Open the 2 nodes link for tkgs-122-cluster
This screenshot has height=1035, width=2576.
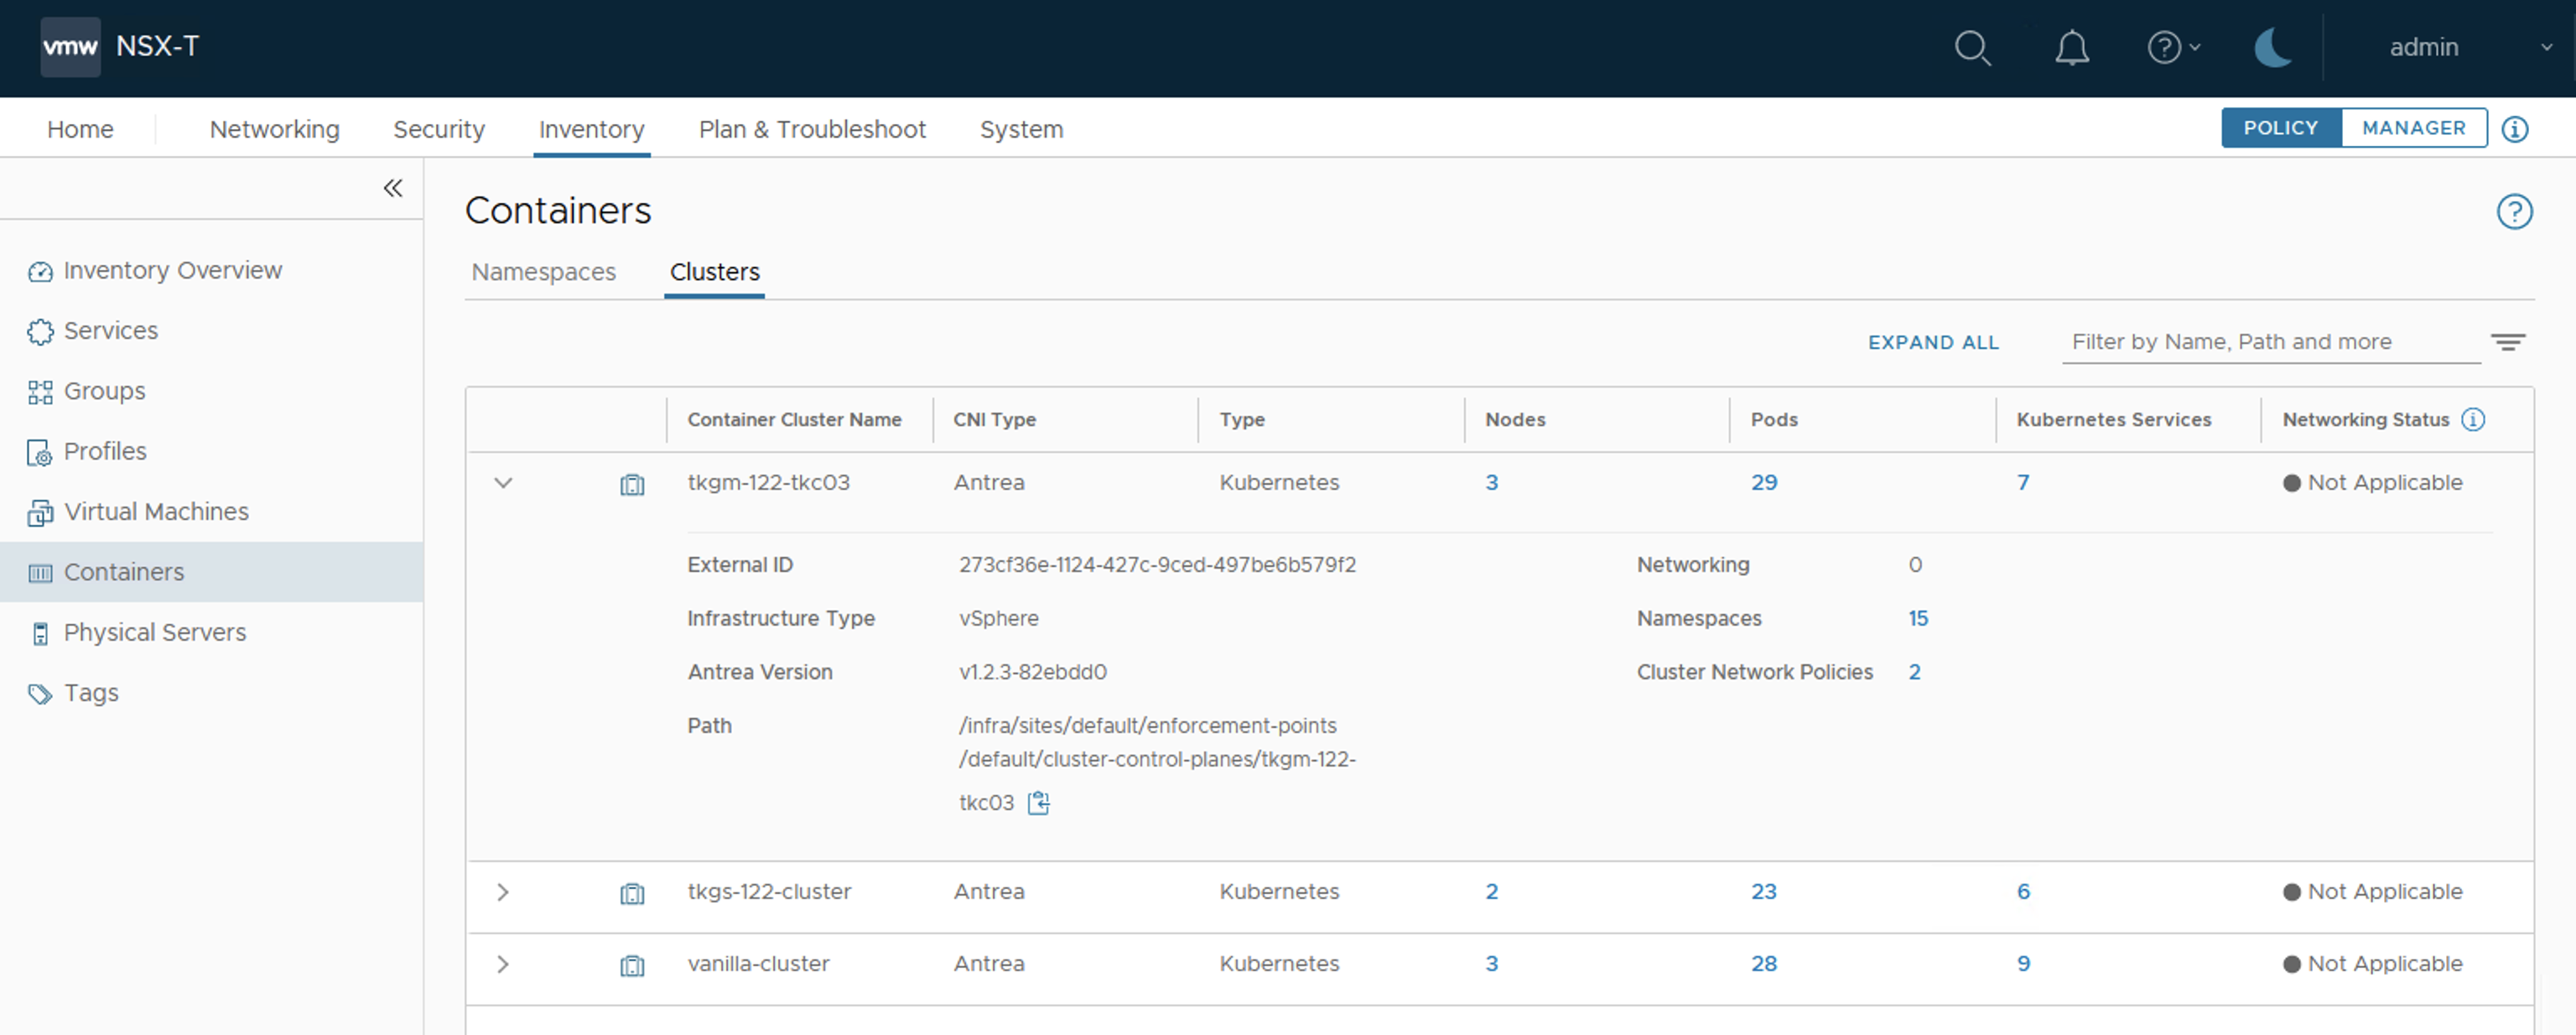point(1491,892)
